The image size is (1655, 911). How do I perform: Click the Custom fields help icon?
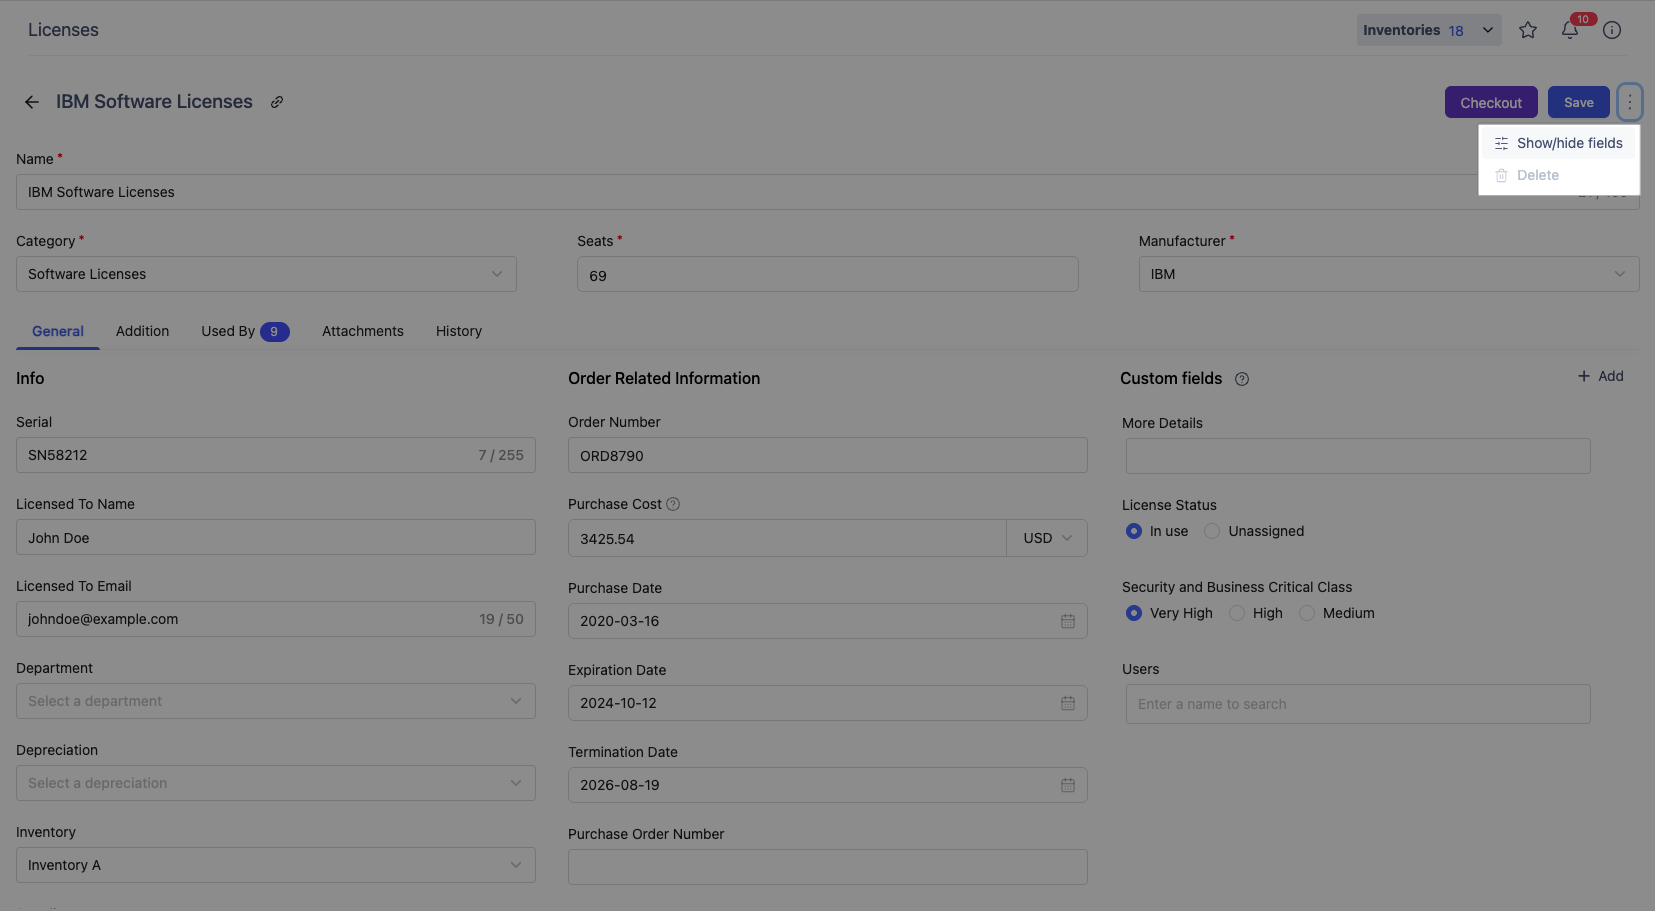pos(1241,379)
